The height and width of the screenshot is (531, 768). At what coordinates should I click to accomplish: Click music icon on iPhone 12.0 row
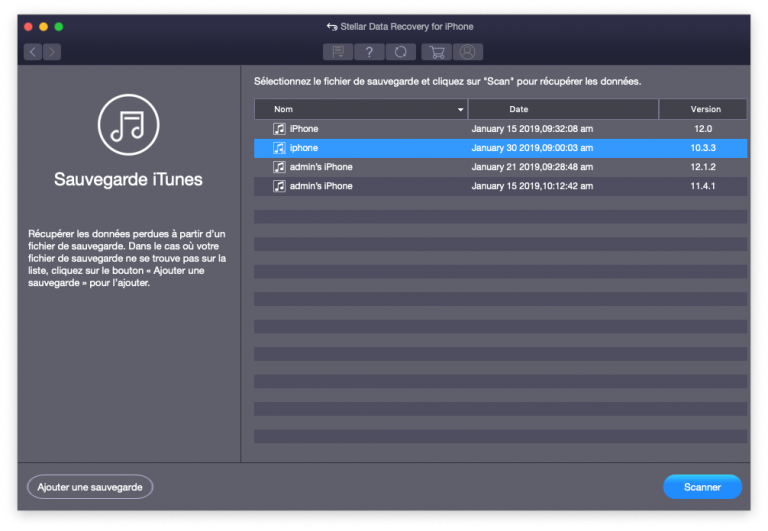(279, 129)
